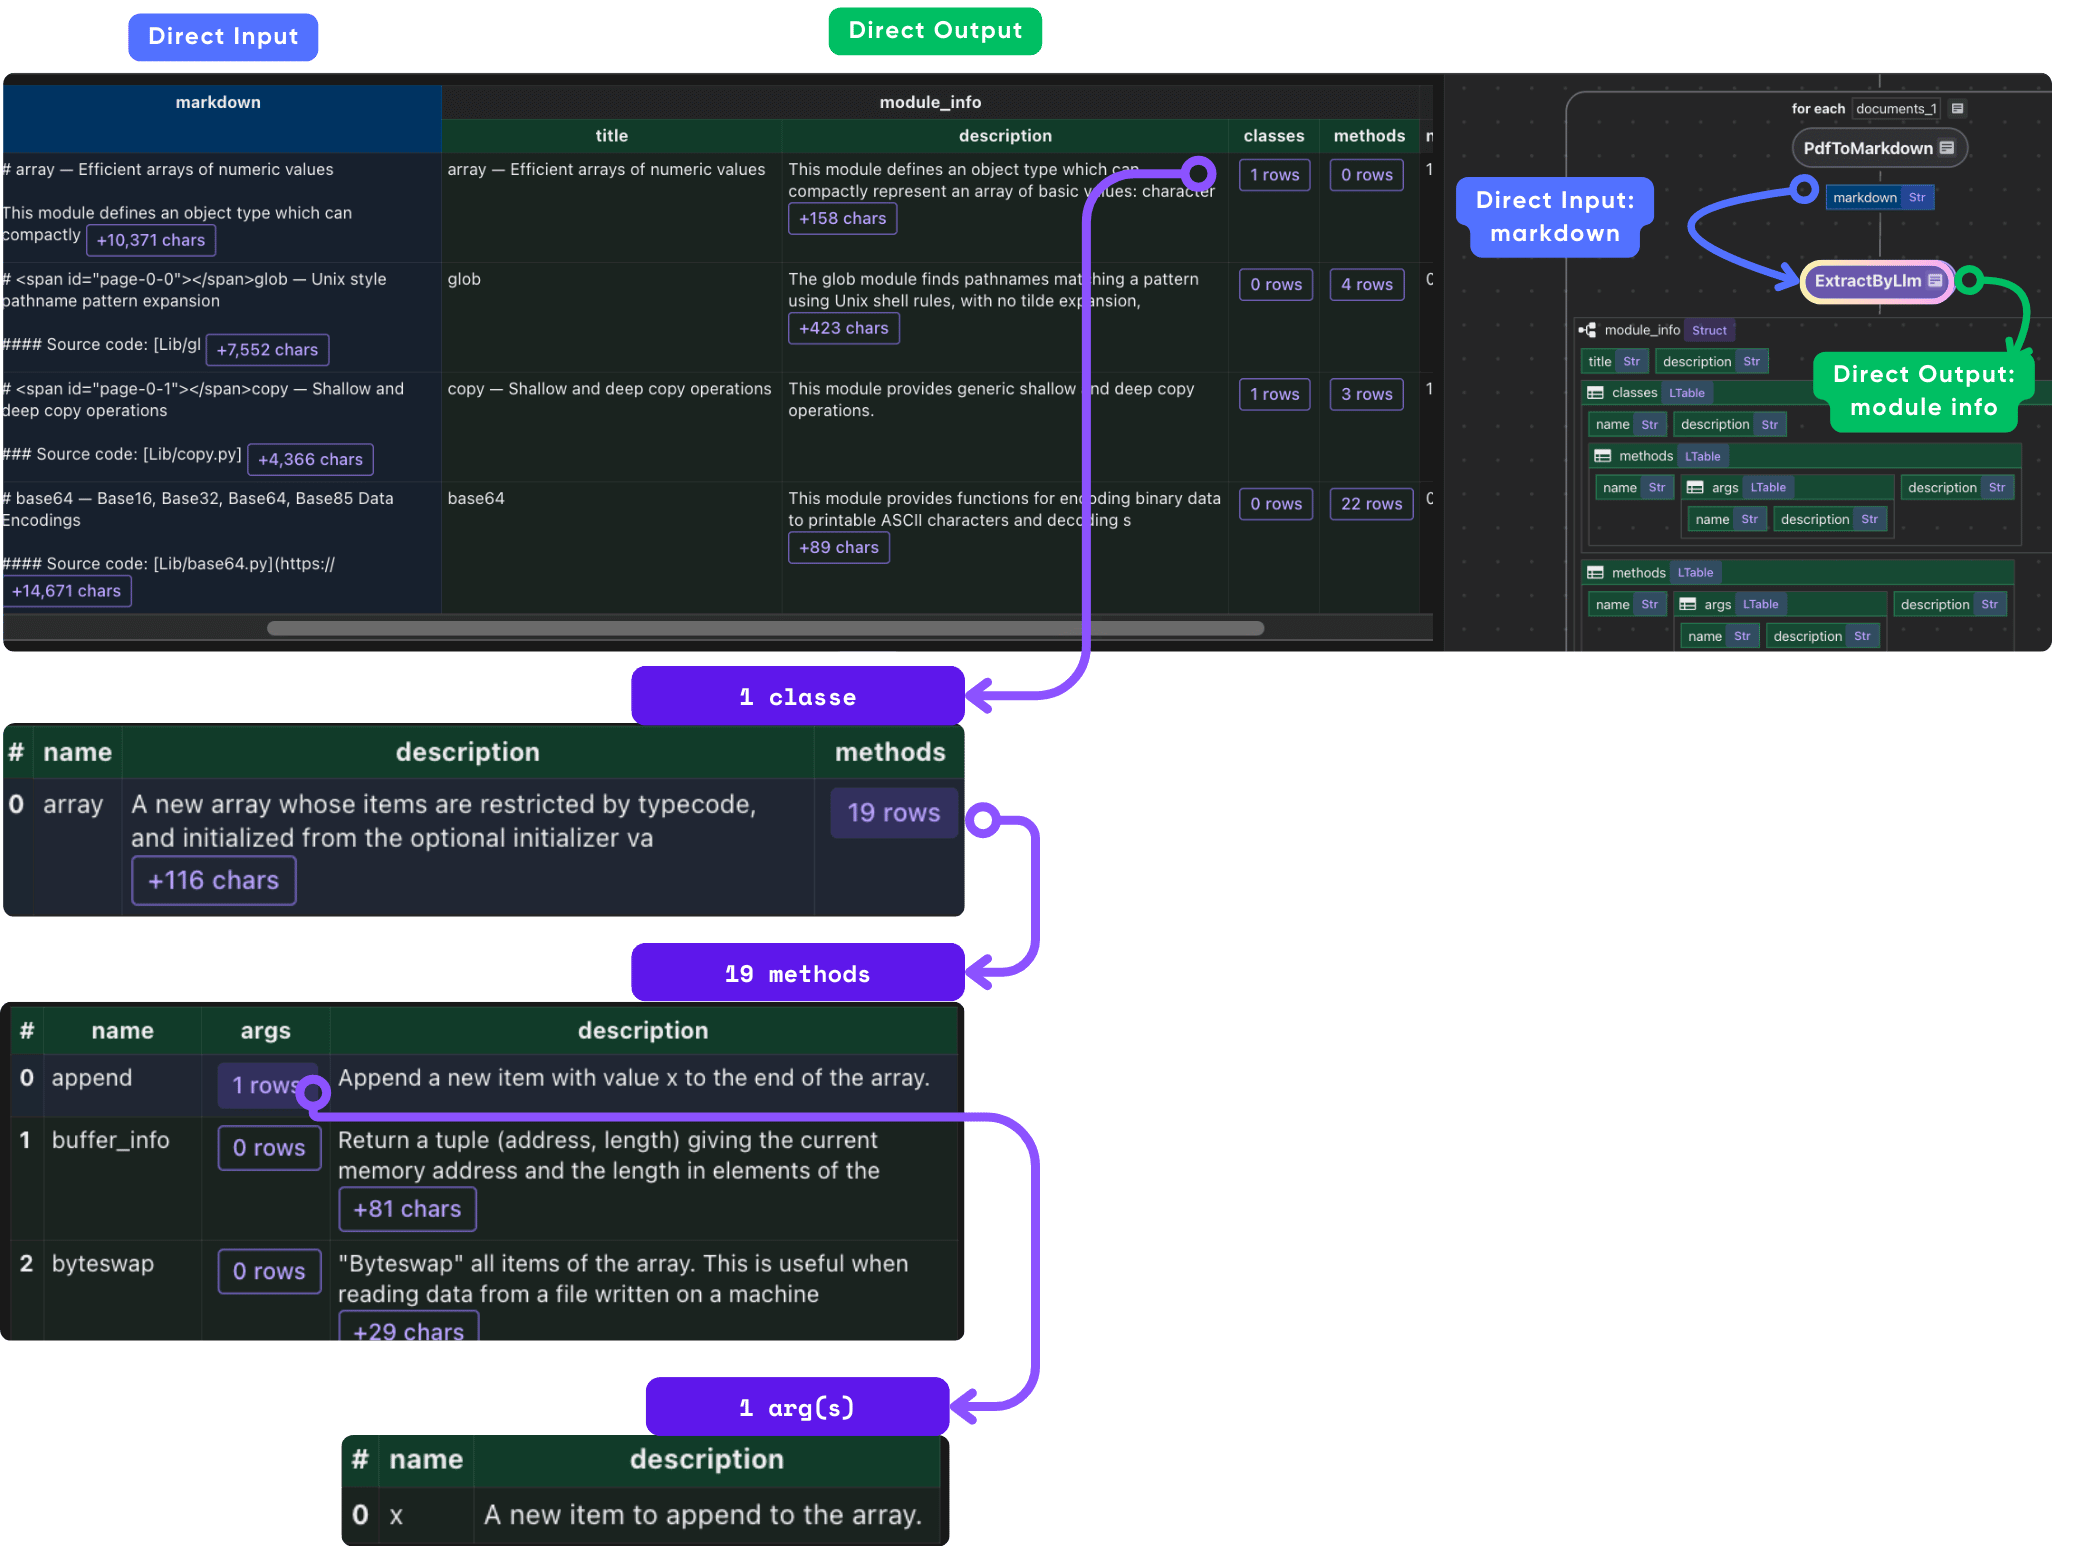Image resolution: width=2097 pixels, height=1548 pixels.
Task: Click the Struct branch icon beside module_info
Action: pos(1588,329)
